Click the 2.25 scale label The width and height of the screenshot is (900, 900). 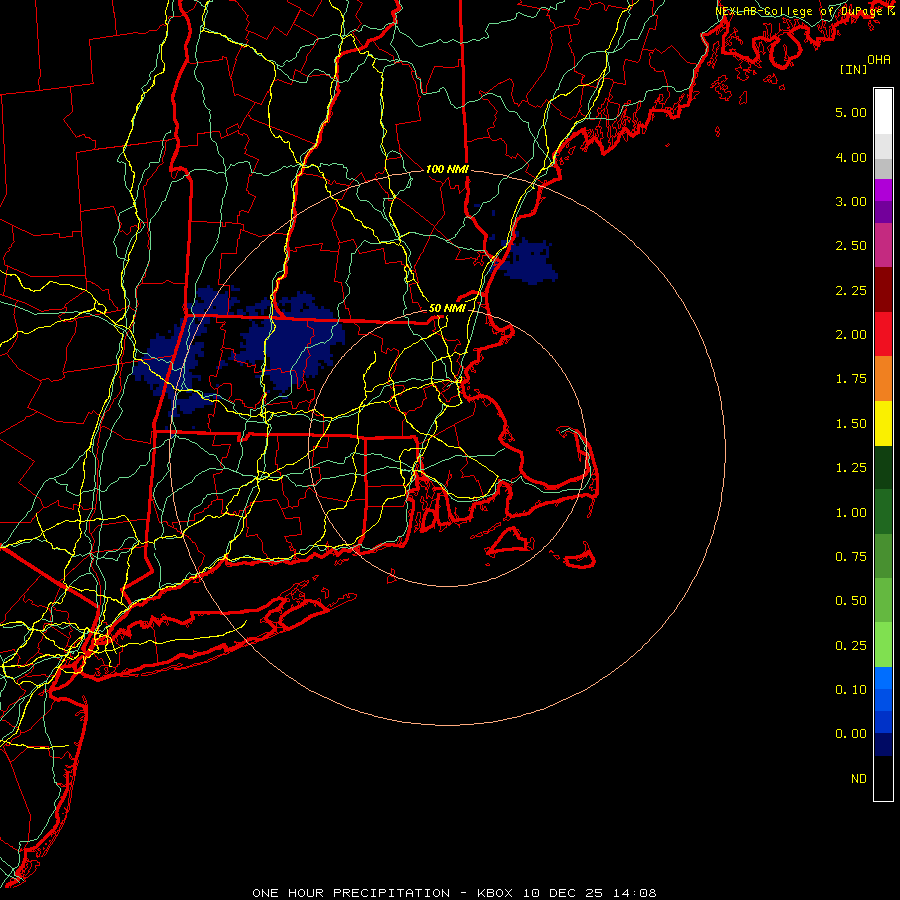851,290
